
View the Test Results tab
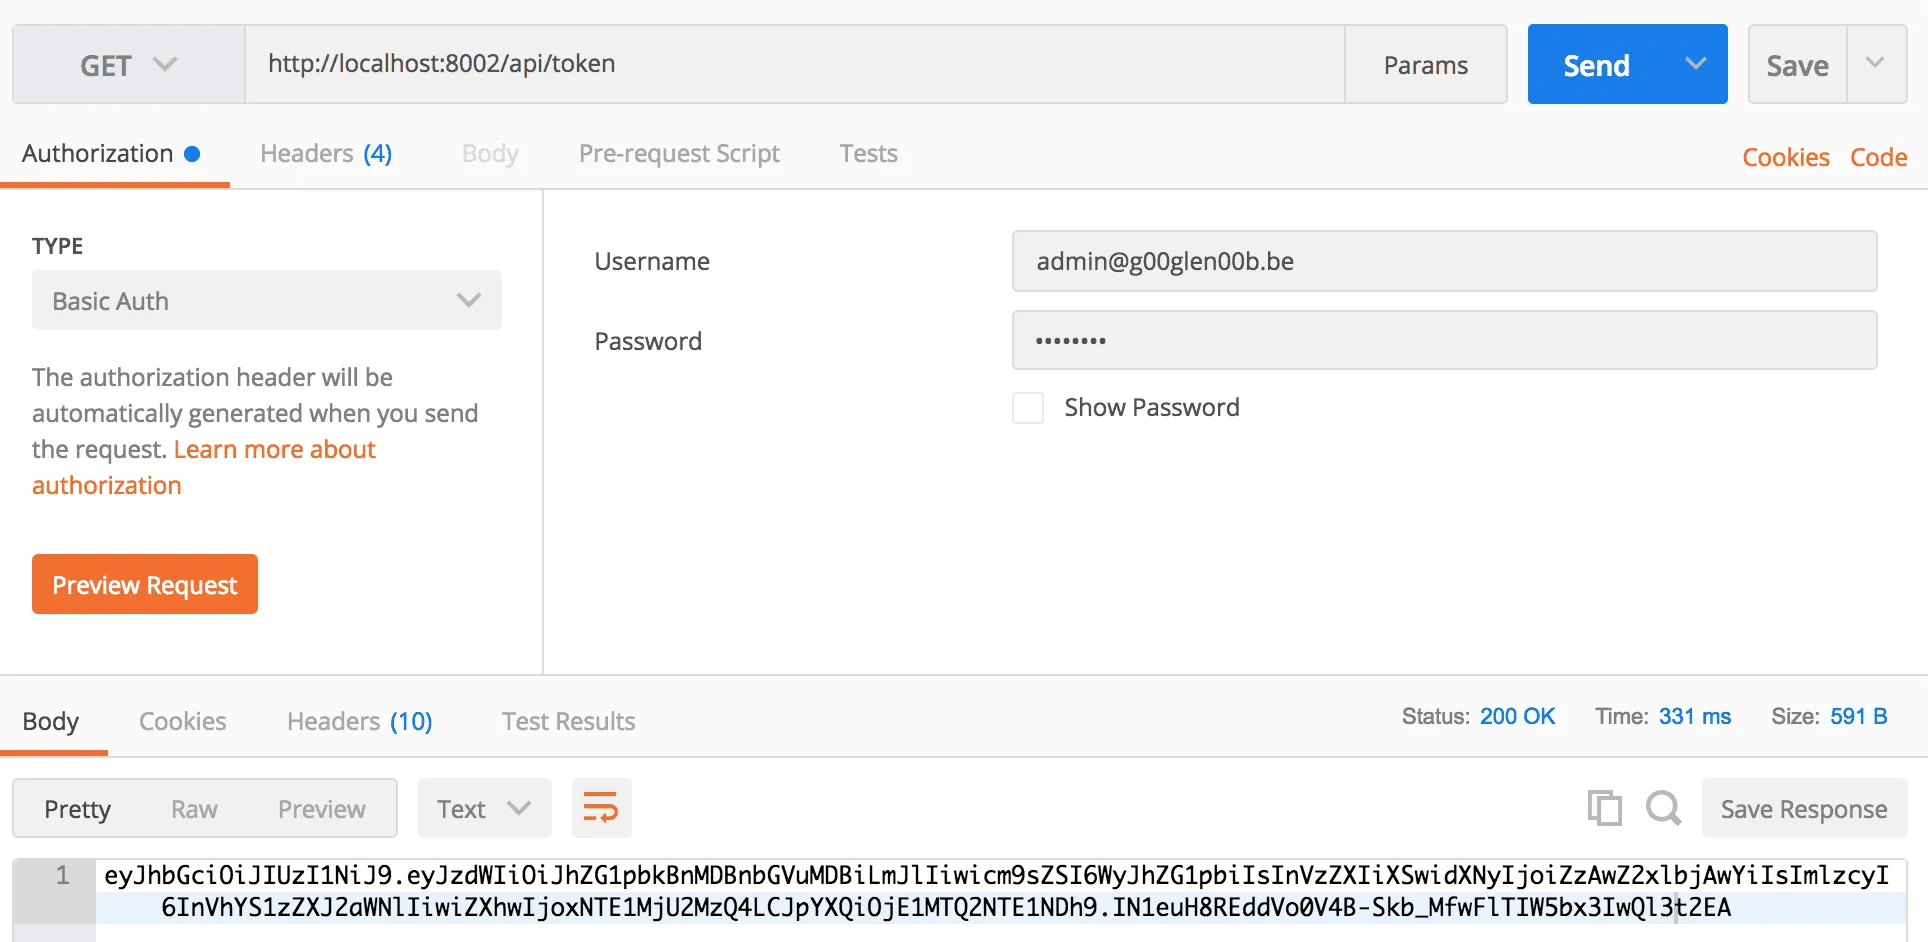[567, 720]
